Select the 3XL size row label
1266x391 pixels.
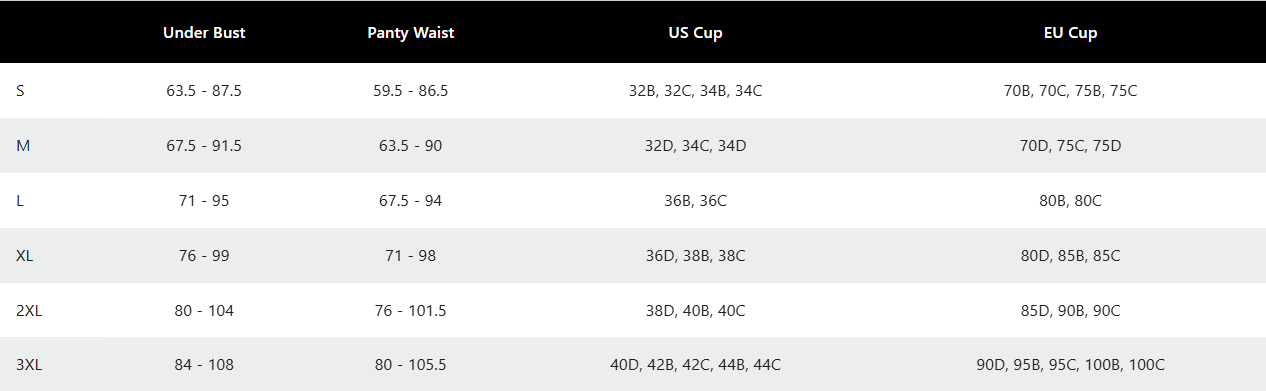(x=29, y=365)
